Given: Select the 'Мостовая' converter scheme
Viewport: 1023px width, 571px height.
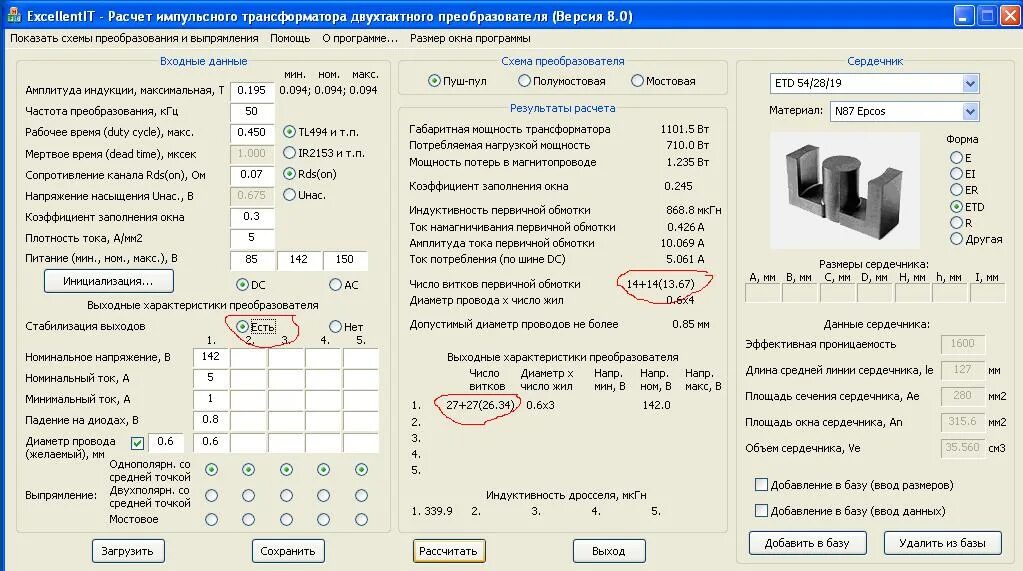Looking at the screenshot, I should pyautogui.click(x=637, y=81).
